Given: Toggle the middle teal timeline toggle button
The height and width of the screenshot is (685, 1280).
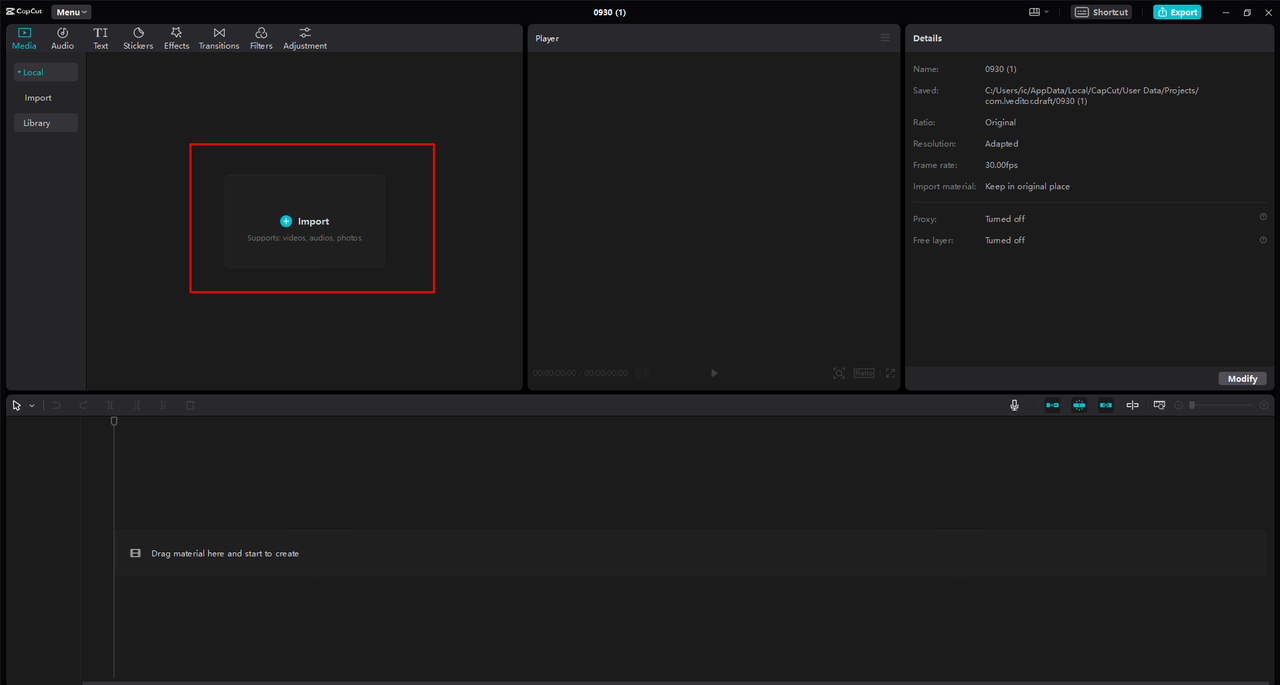Looking at the screenshot, I should point(1079,405).
